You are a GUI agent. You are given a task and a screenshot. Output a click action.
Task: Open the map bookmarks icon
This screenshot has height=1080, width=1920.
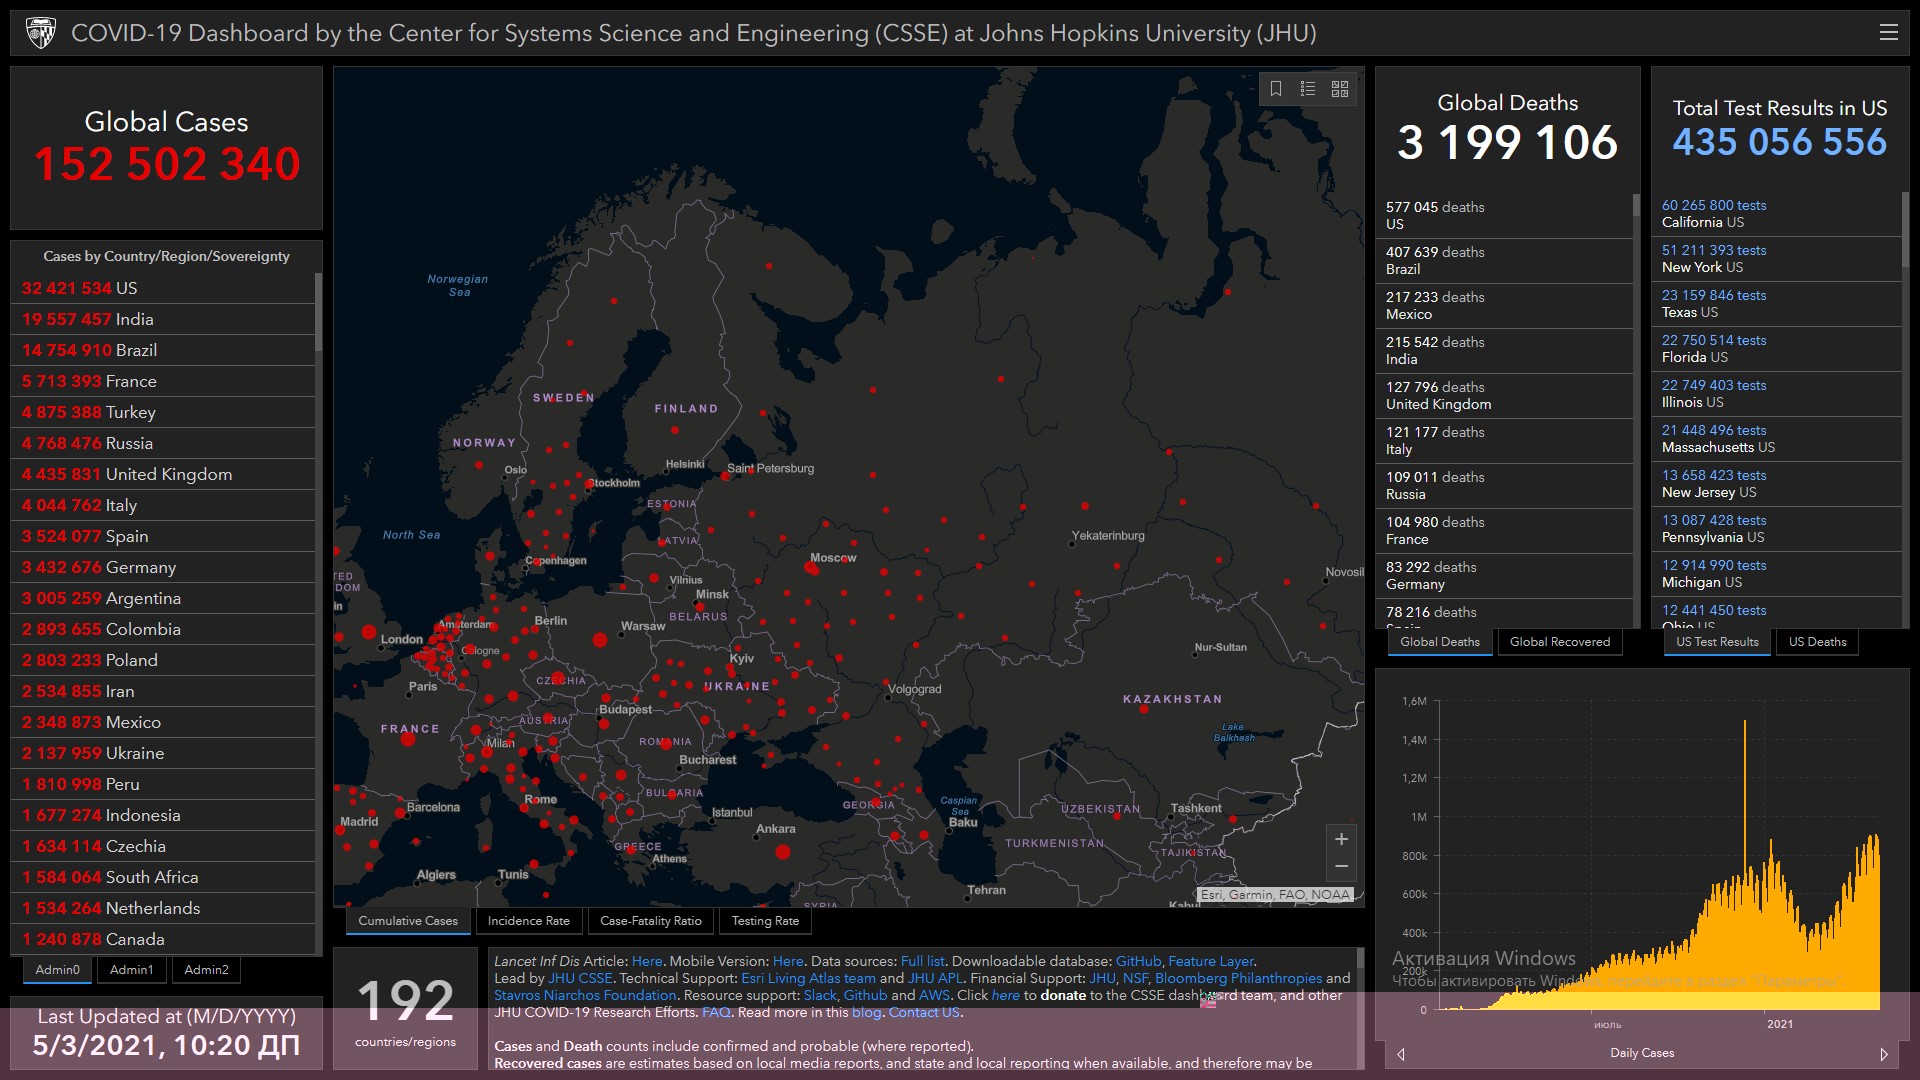click(1276, 89)
